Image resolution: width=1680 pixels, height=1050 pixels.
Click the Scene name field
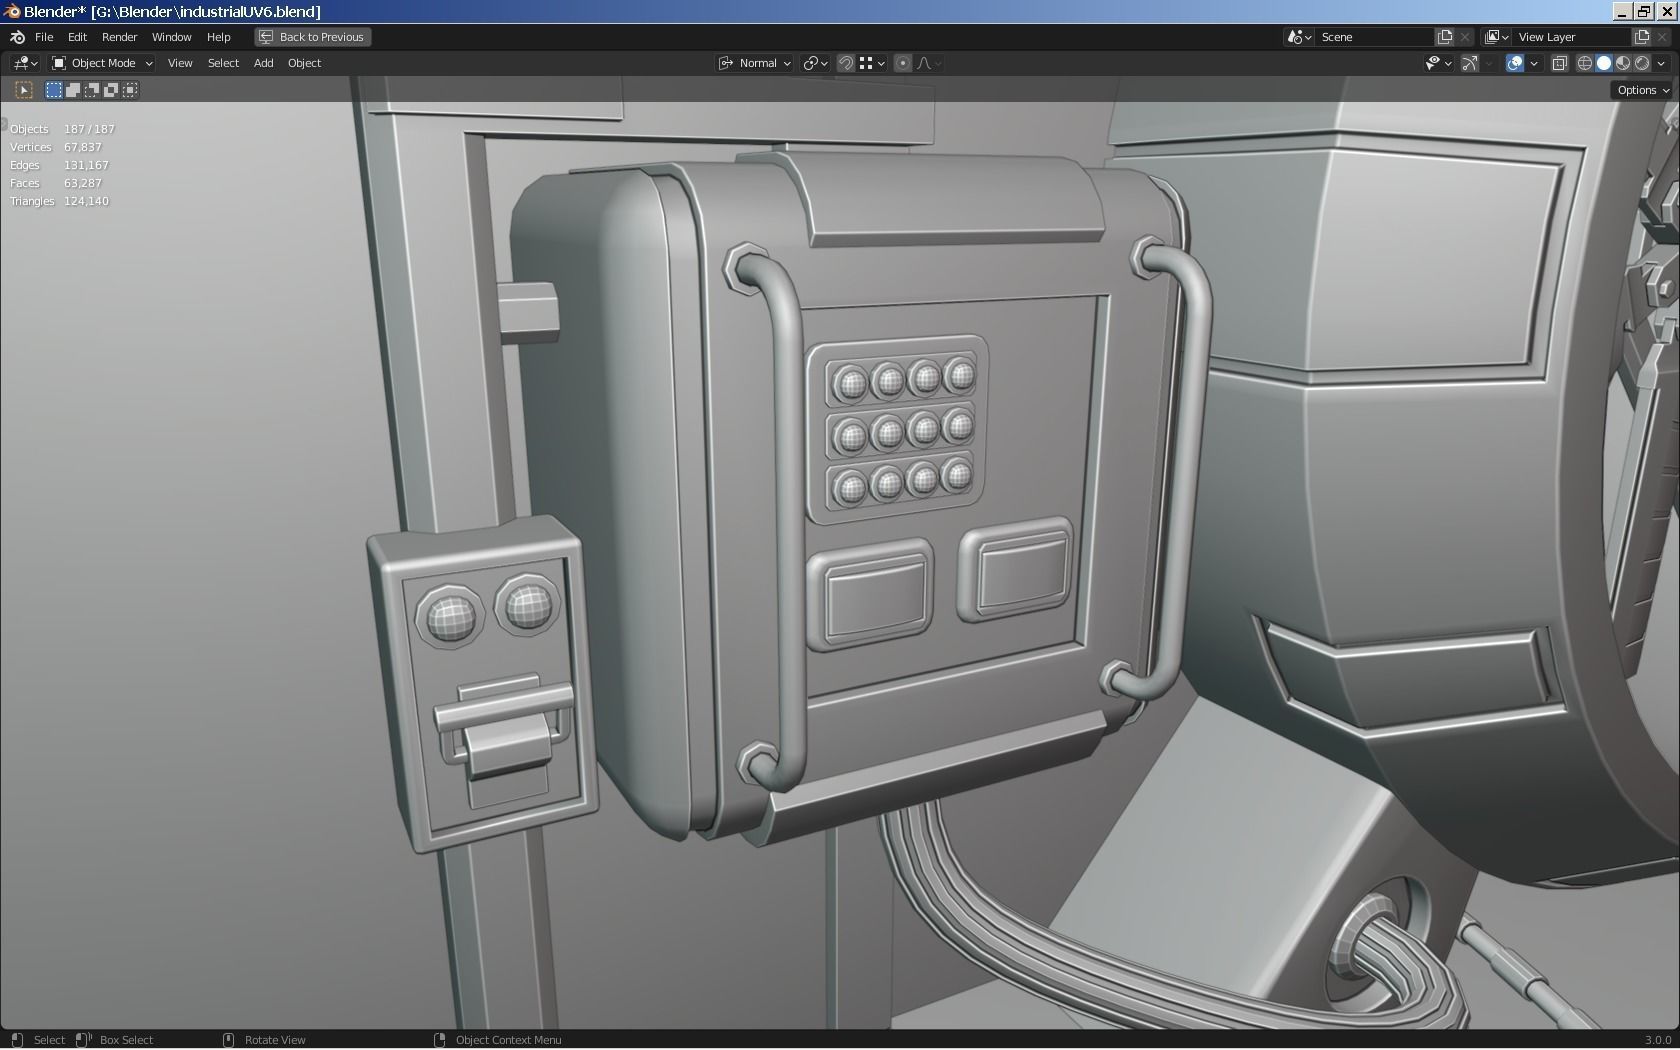click(x=1375, y=37)
